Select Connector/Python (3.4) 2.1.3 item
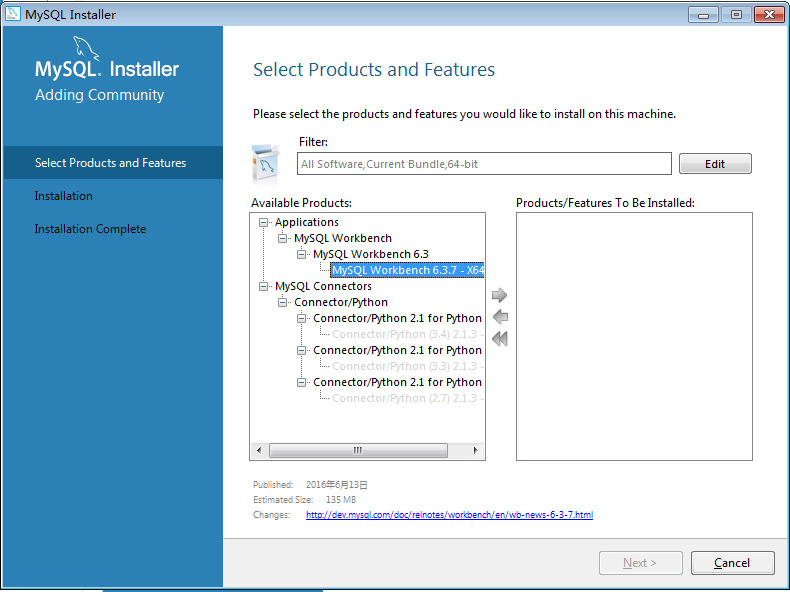This screenshot has height=592, width=790. (408, 334)
